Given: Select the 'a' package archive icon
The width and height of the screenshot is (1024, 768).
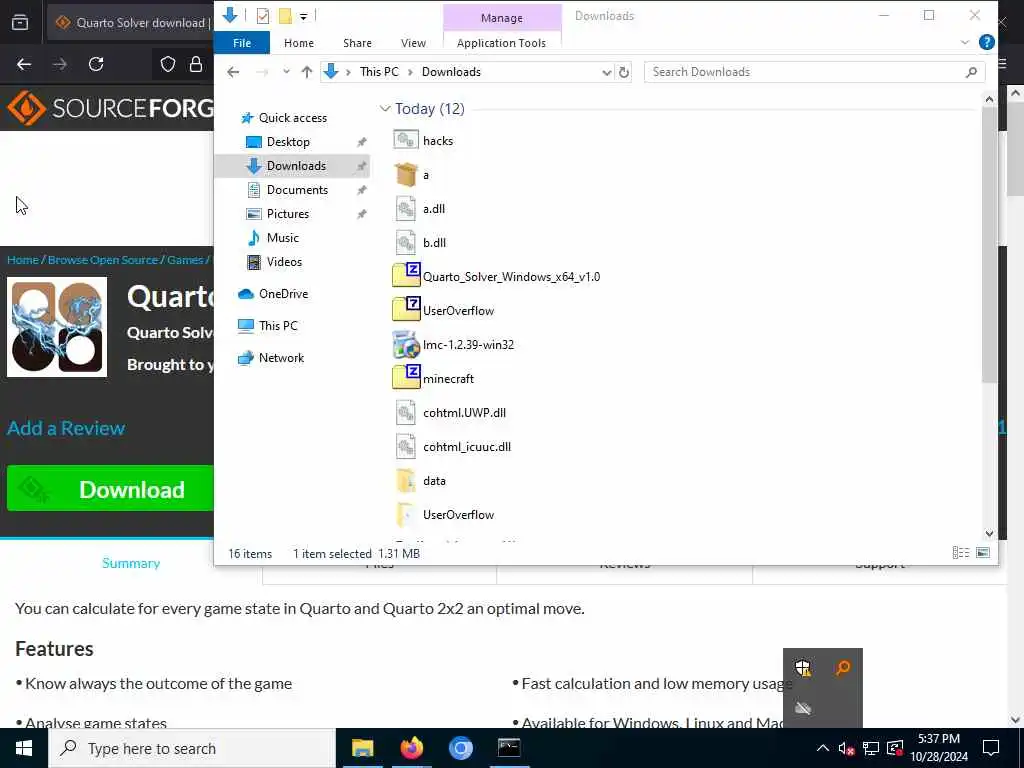Looking at the screenshot, I should [x=406, y=174].
